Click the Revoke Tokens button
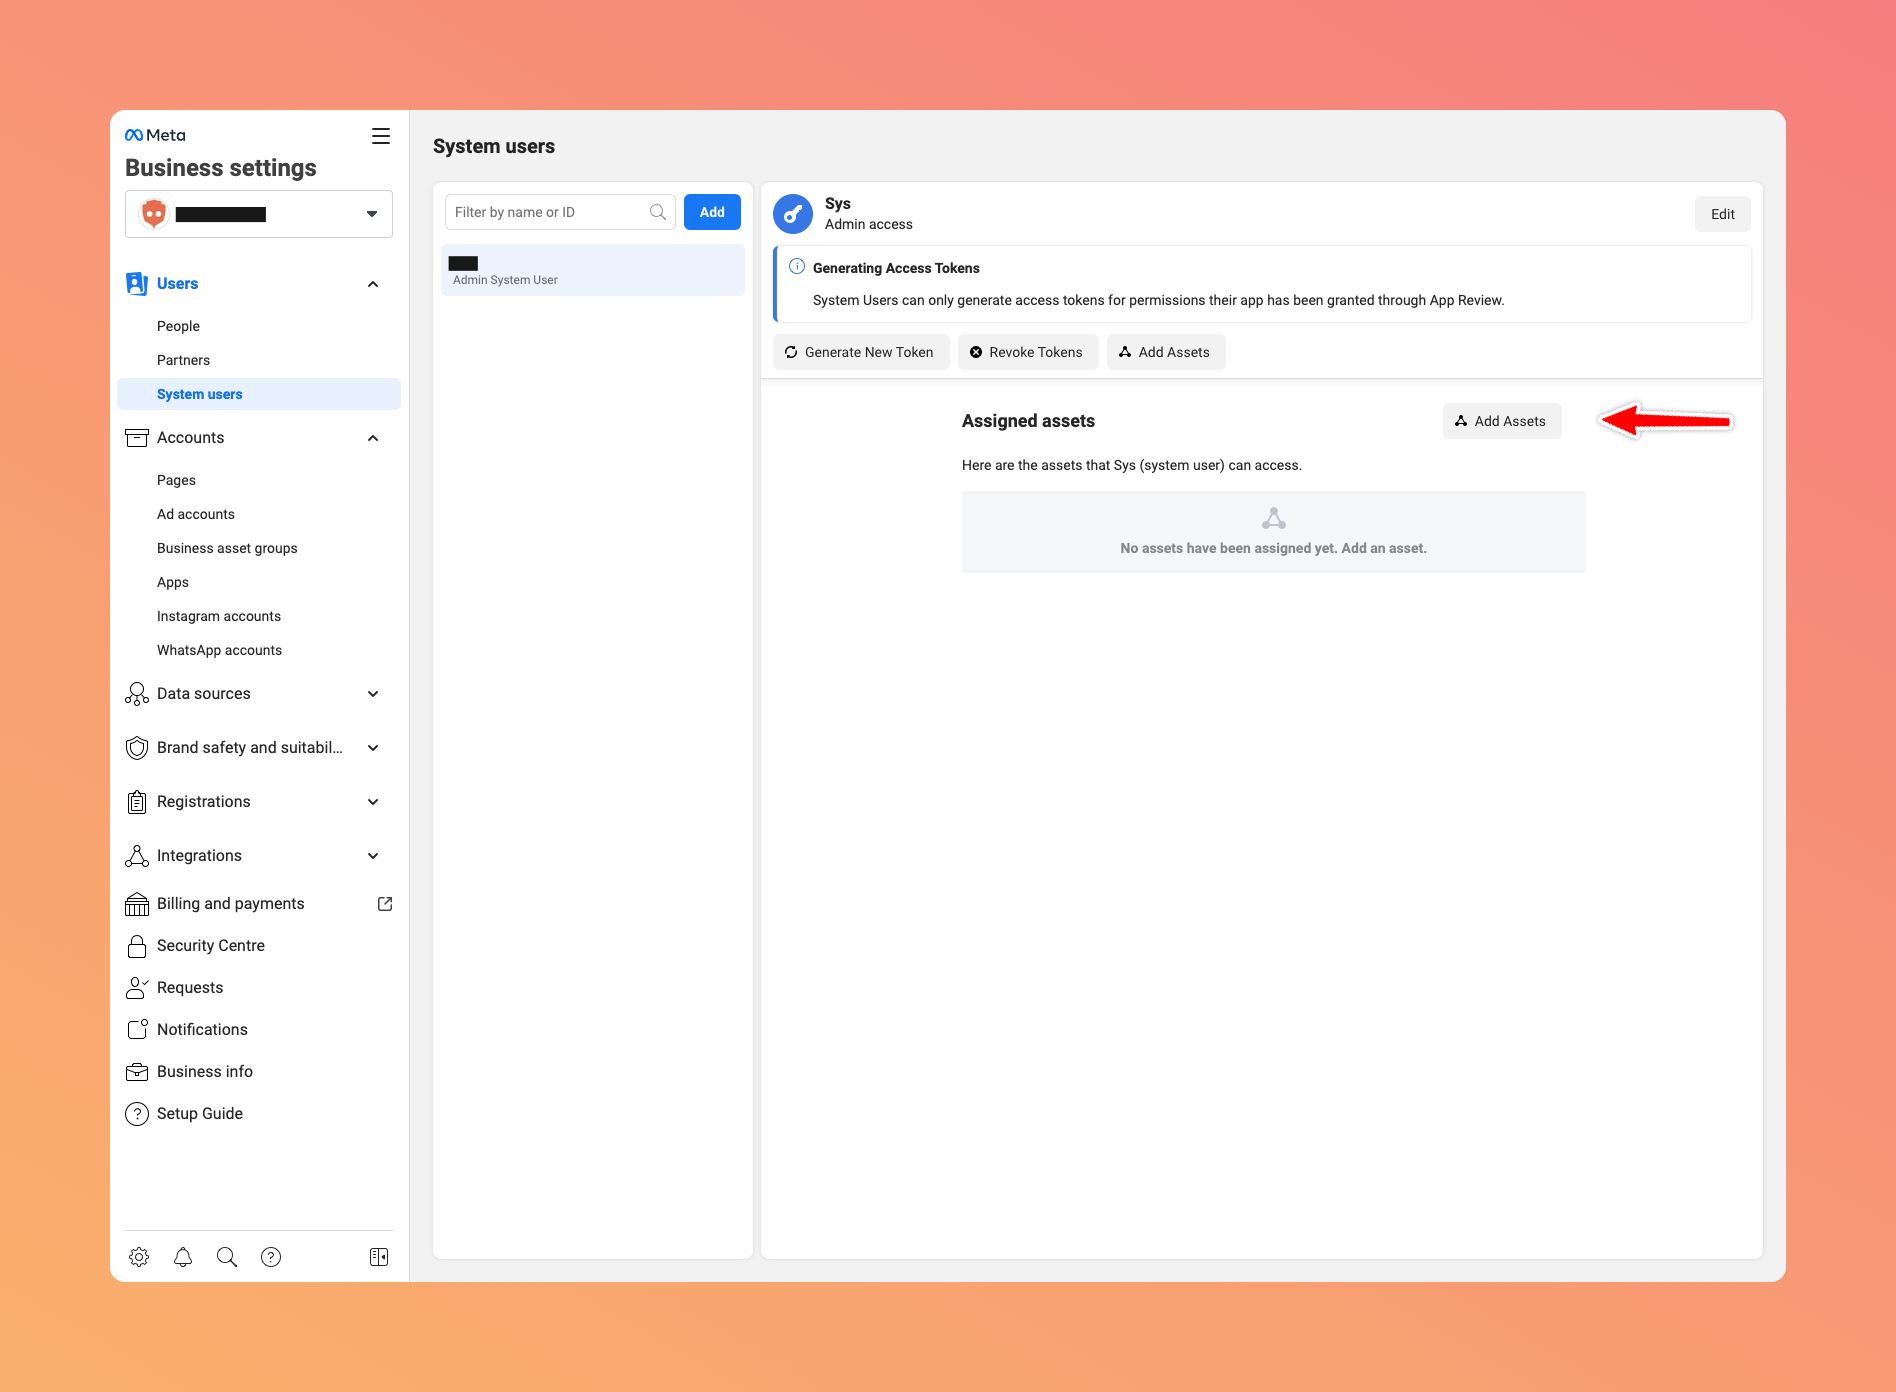 pos(1027,352)
